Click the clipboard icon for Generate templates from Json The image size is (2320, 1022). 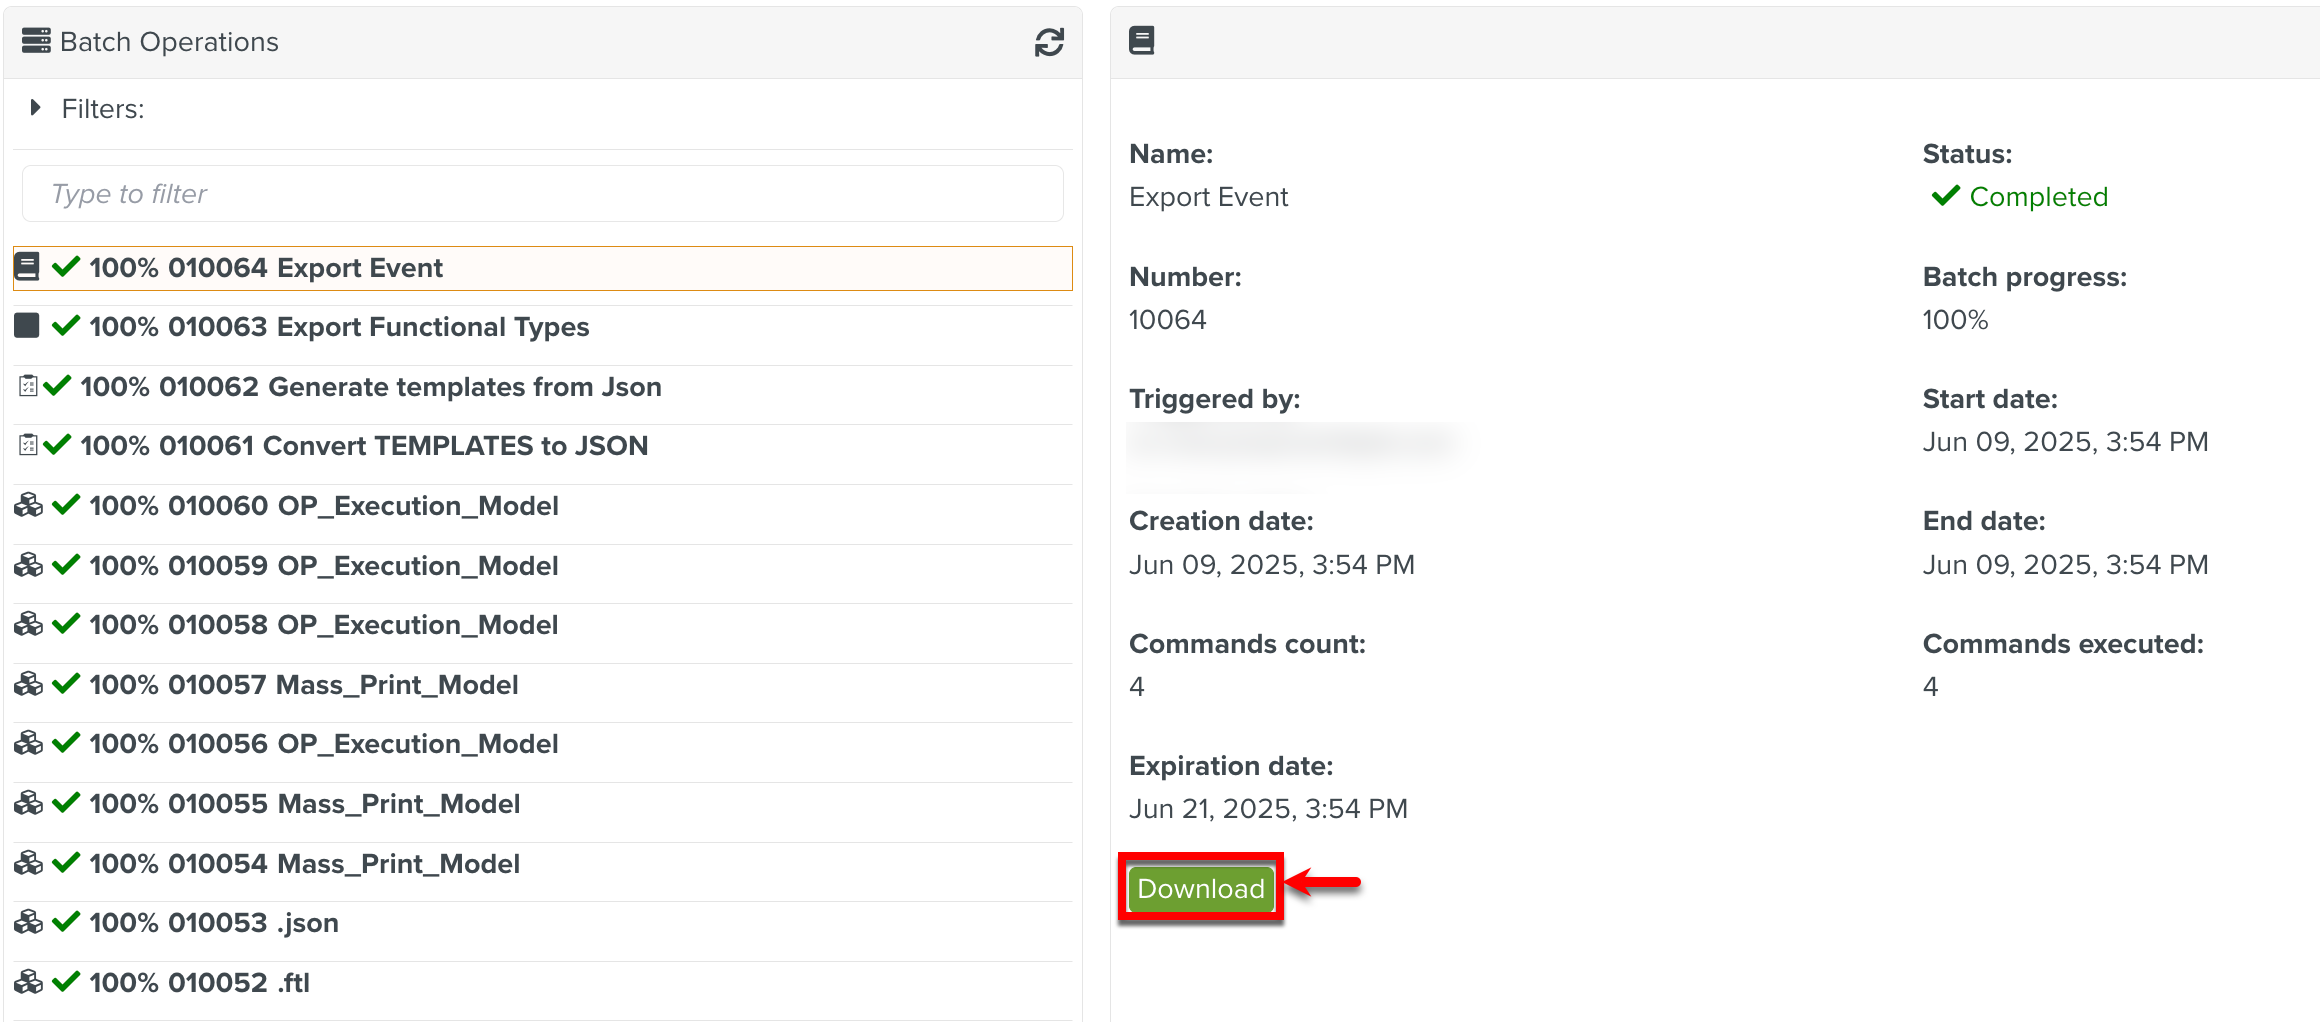28,386
